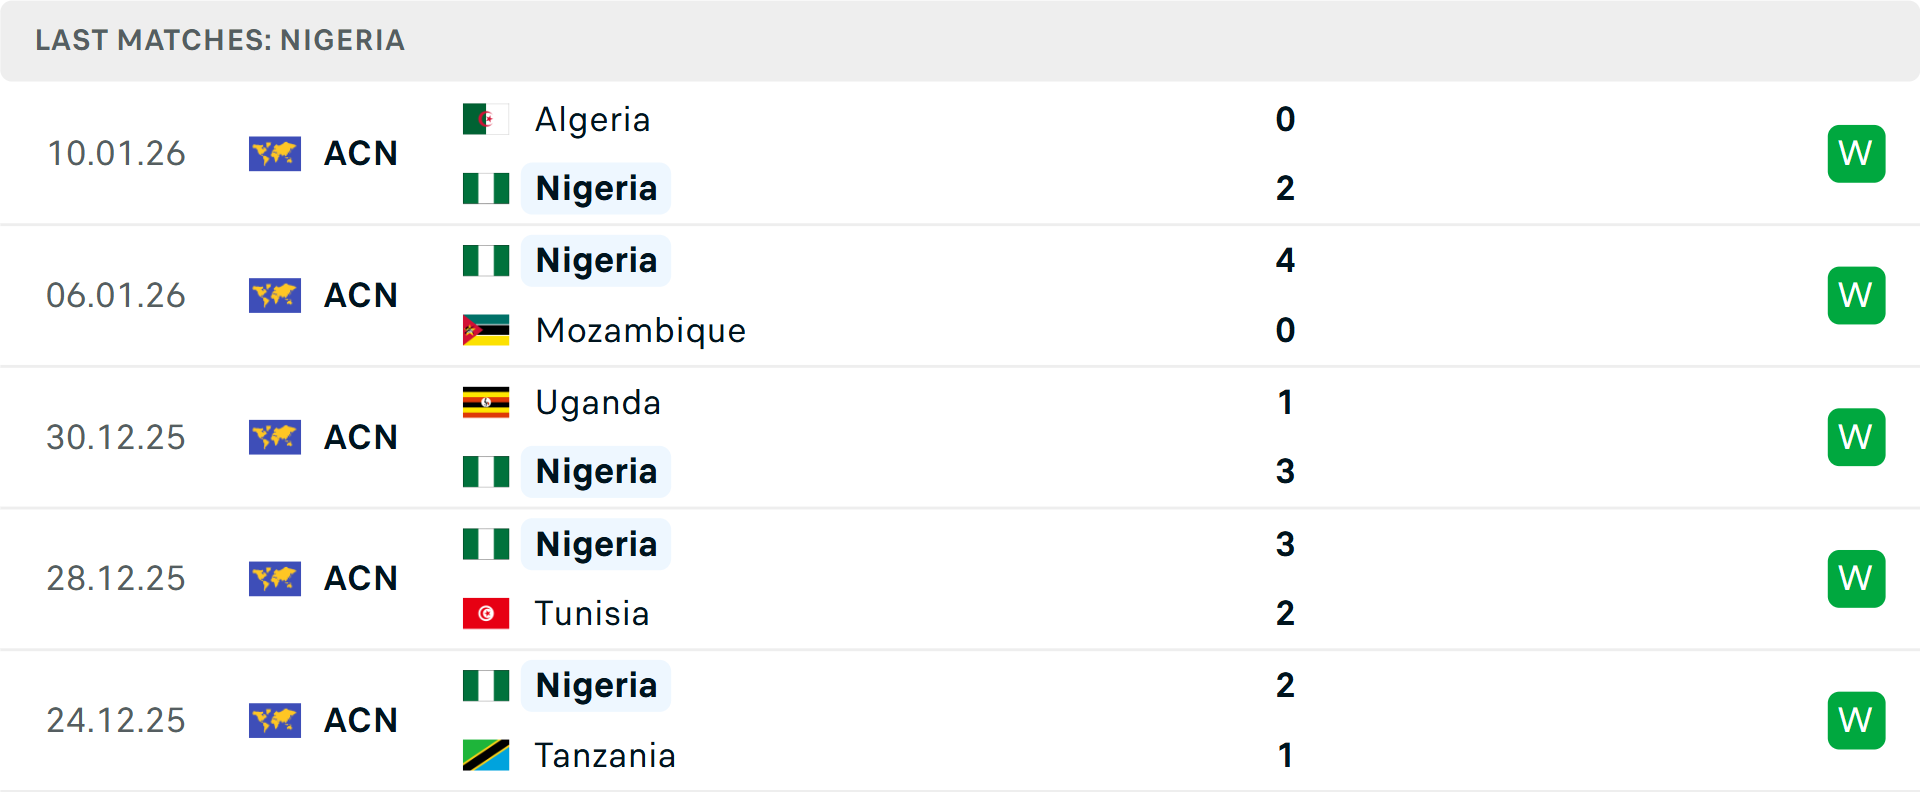The height and width of the screenshot is (792, 1920).
Task: Click the Mozambique flag icon
Action: pyautogui.click(x=486, y=330)
